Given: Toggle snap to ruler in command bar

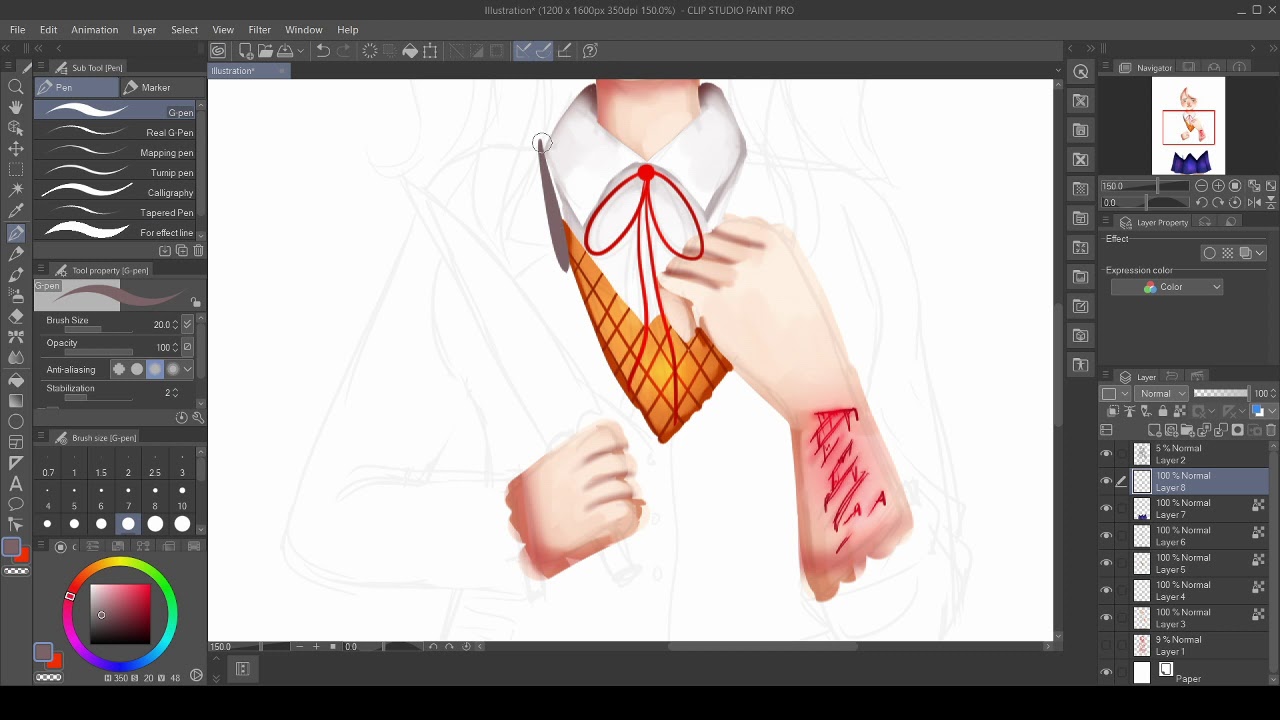Looking at the screenshot, I should pyautogui.click(x=523, y=50).
